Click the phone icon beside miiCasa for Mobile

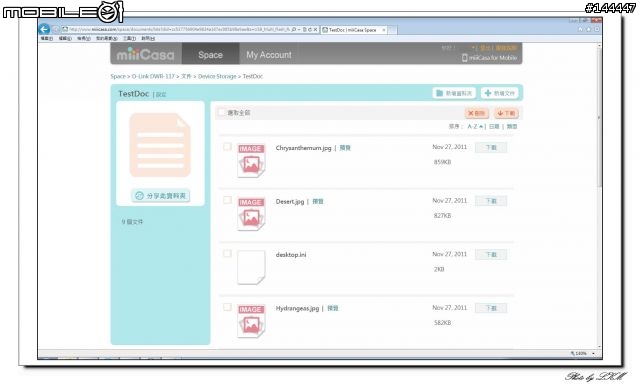tap(464, 58)
